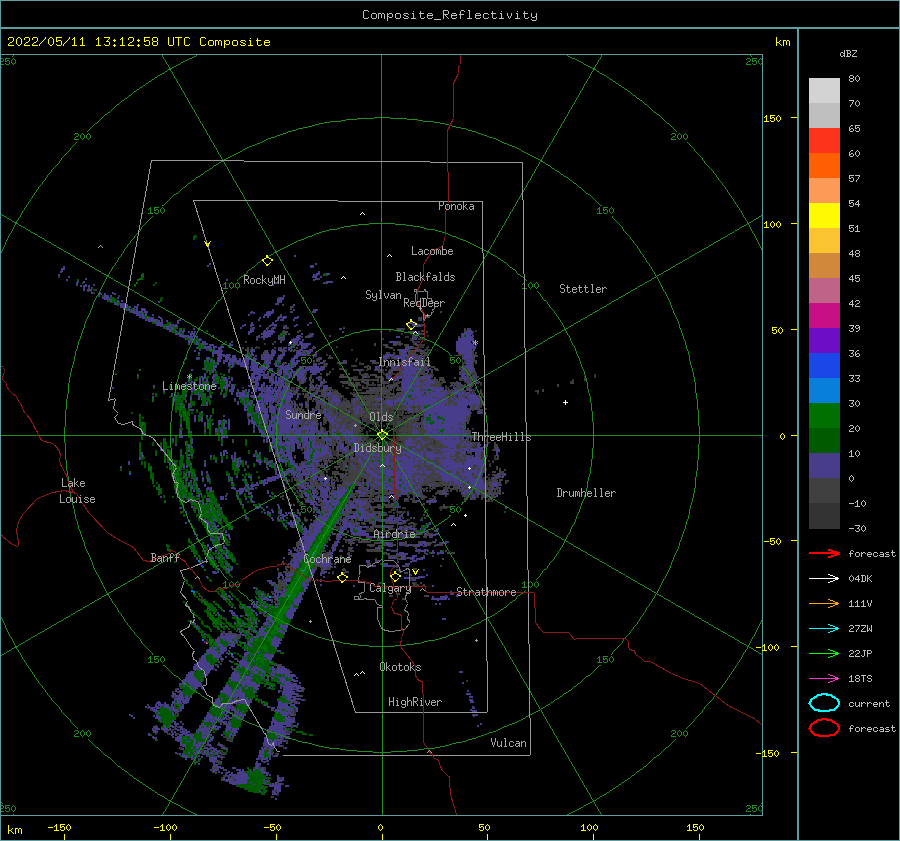The width and height of the screenshot is (900, 841).
Task: Click the yellow diamond marker above Calgary
Action: pos(395,576)
